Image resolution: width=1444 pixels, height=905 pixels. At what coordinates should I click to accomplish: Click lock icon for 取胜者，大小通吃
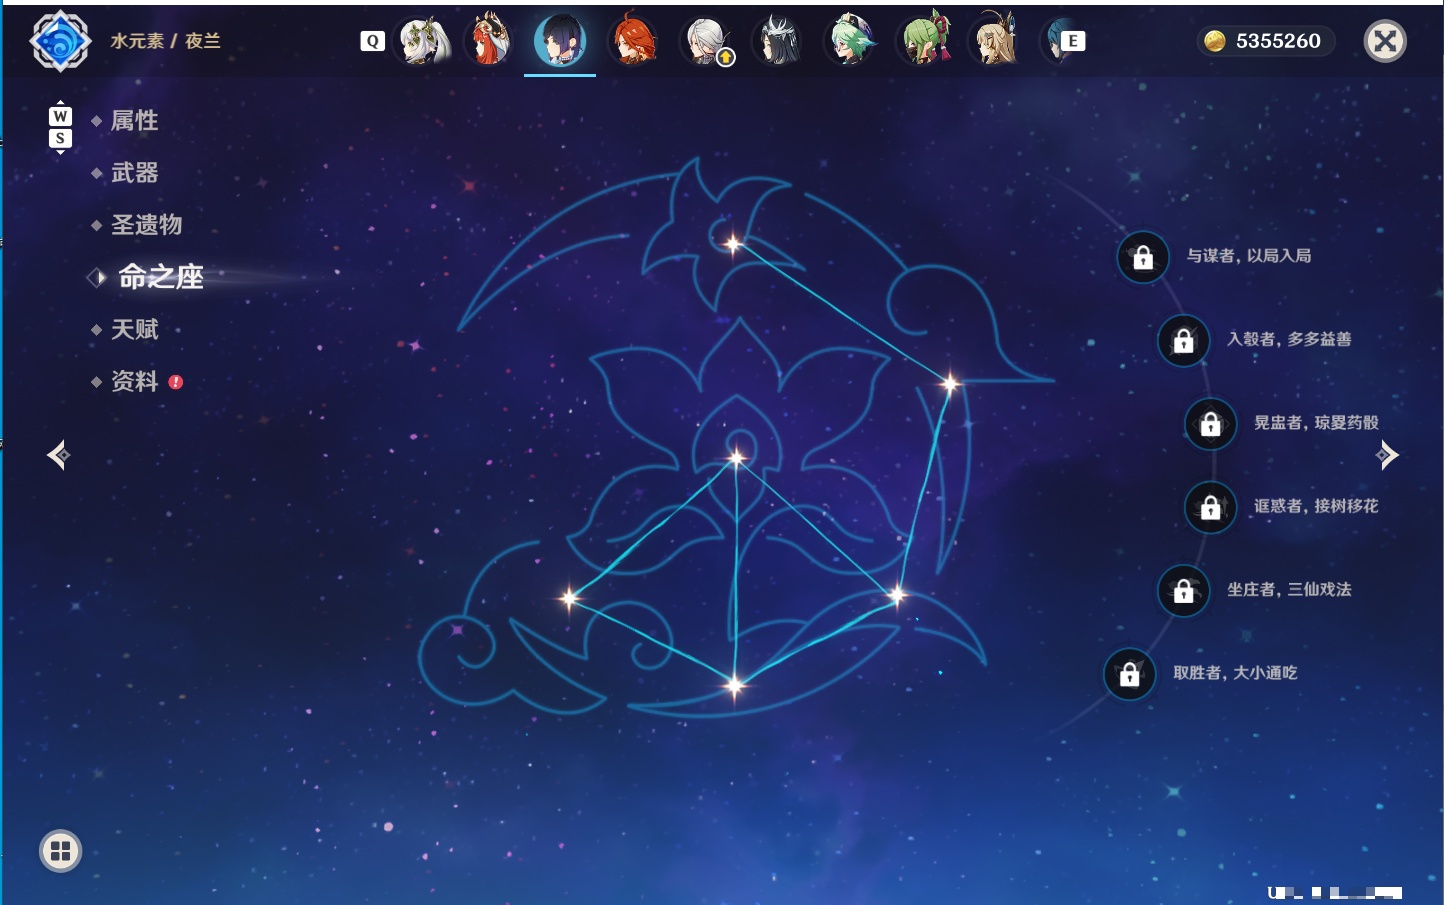coord(1130,674)
